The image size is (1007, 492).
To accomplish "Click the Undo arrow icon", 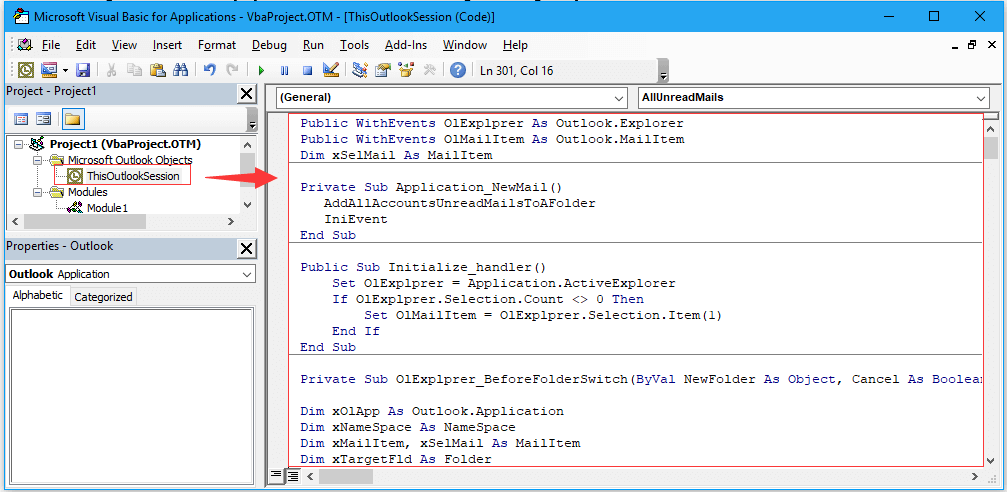I will (x=210, y=70).
